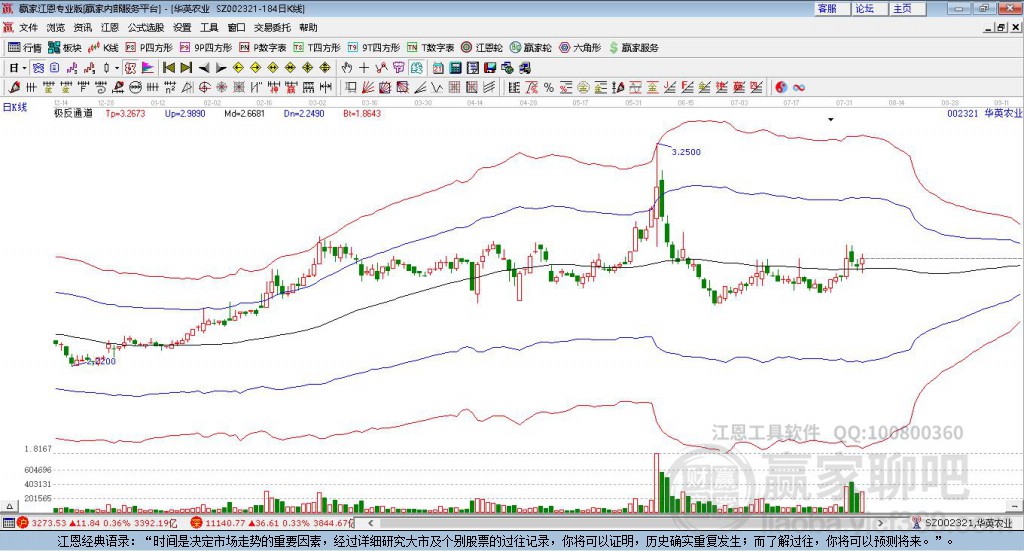Open the 资讯 menu
The image size is (1024, 551).
click(83, 27)
